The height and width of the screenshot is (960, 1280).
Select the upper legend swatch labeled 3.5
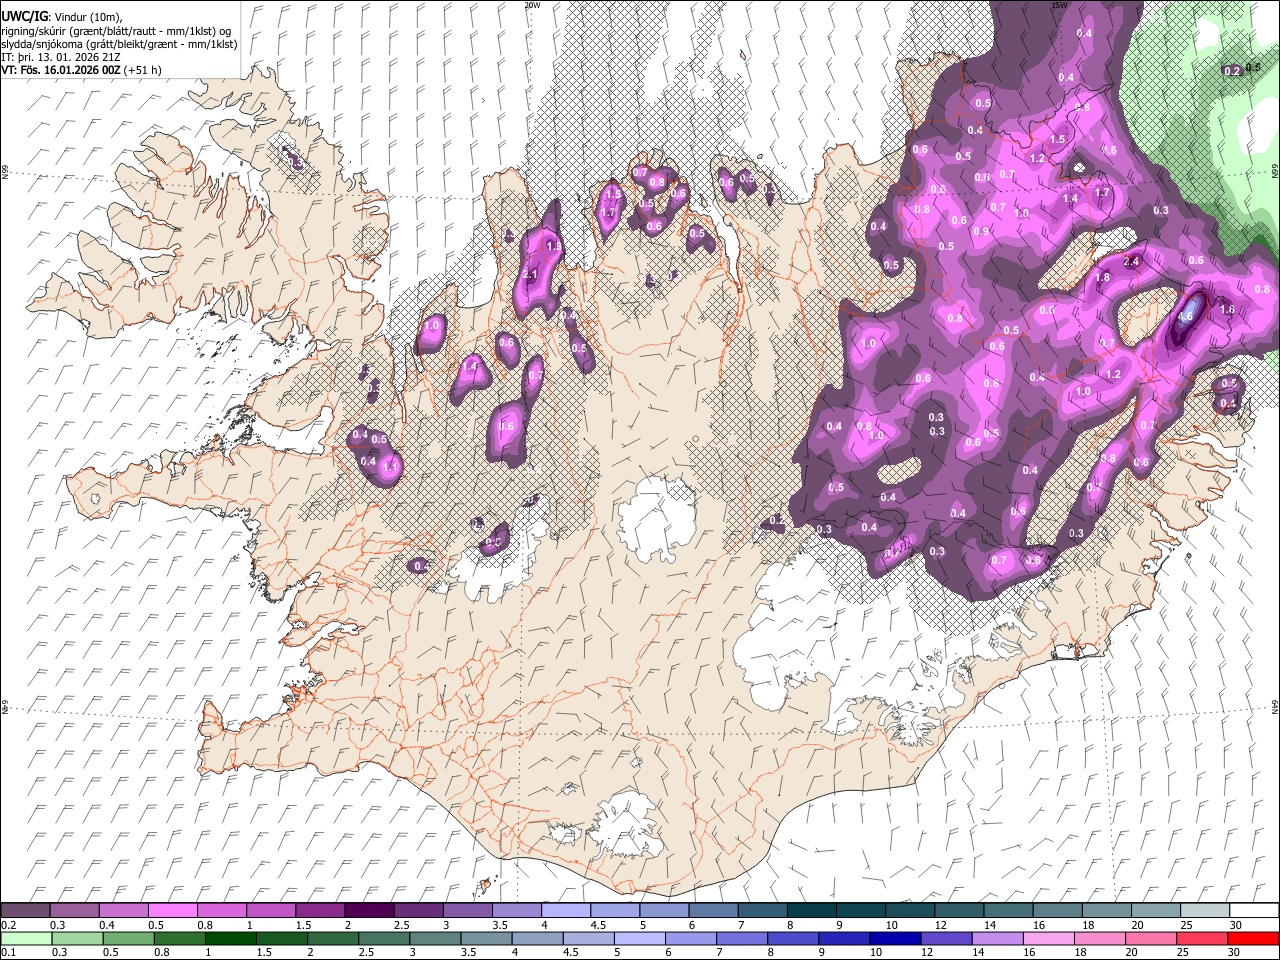coord(516,910)
